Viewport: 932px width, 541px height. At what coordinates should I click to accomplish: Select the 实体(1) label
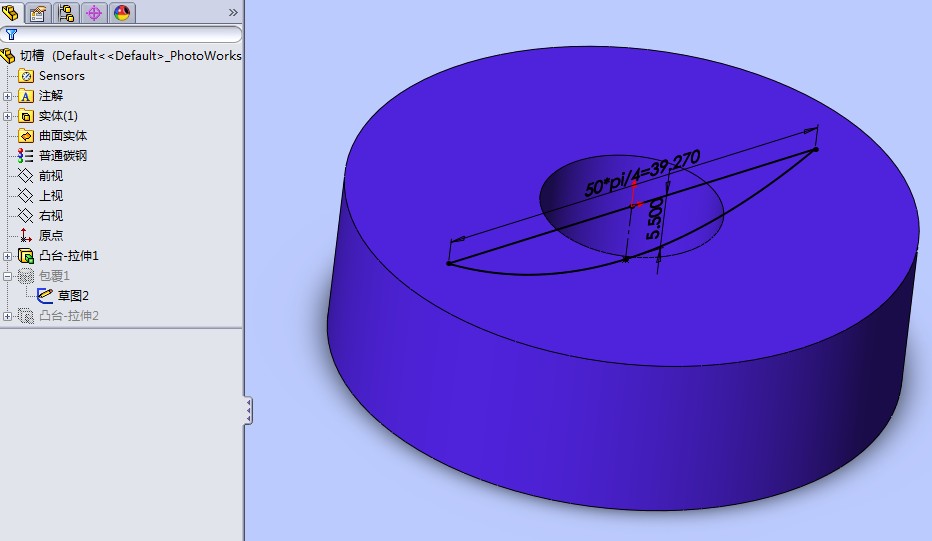coord(58,116)
